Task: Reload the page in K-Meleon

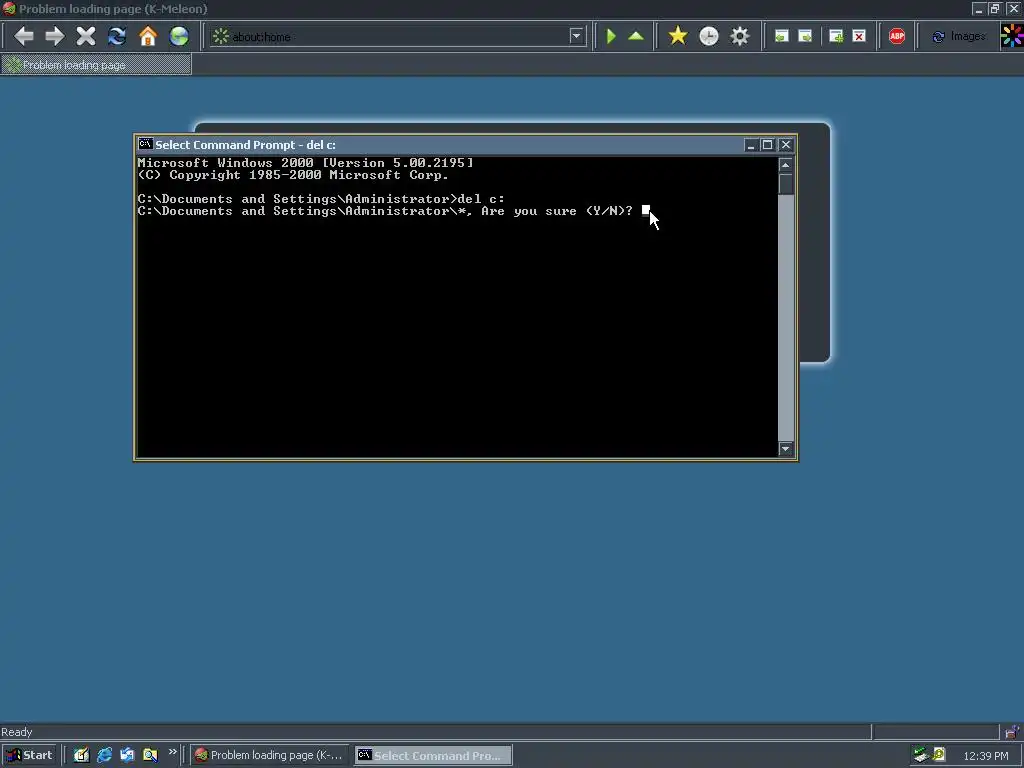Action: pos(117,36)
